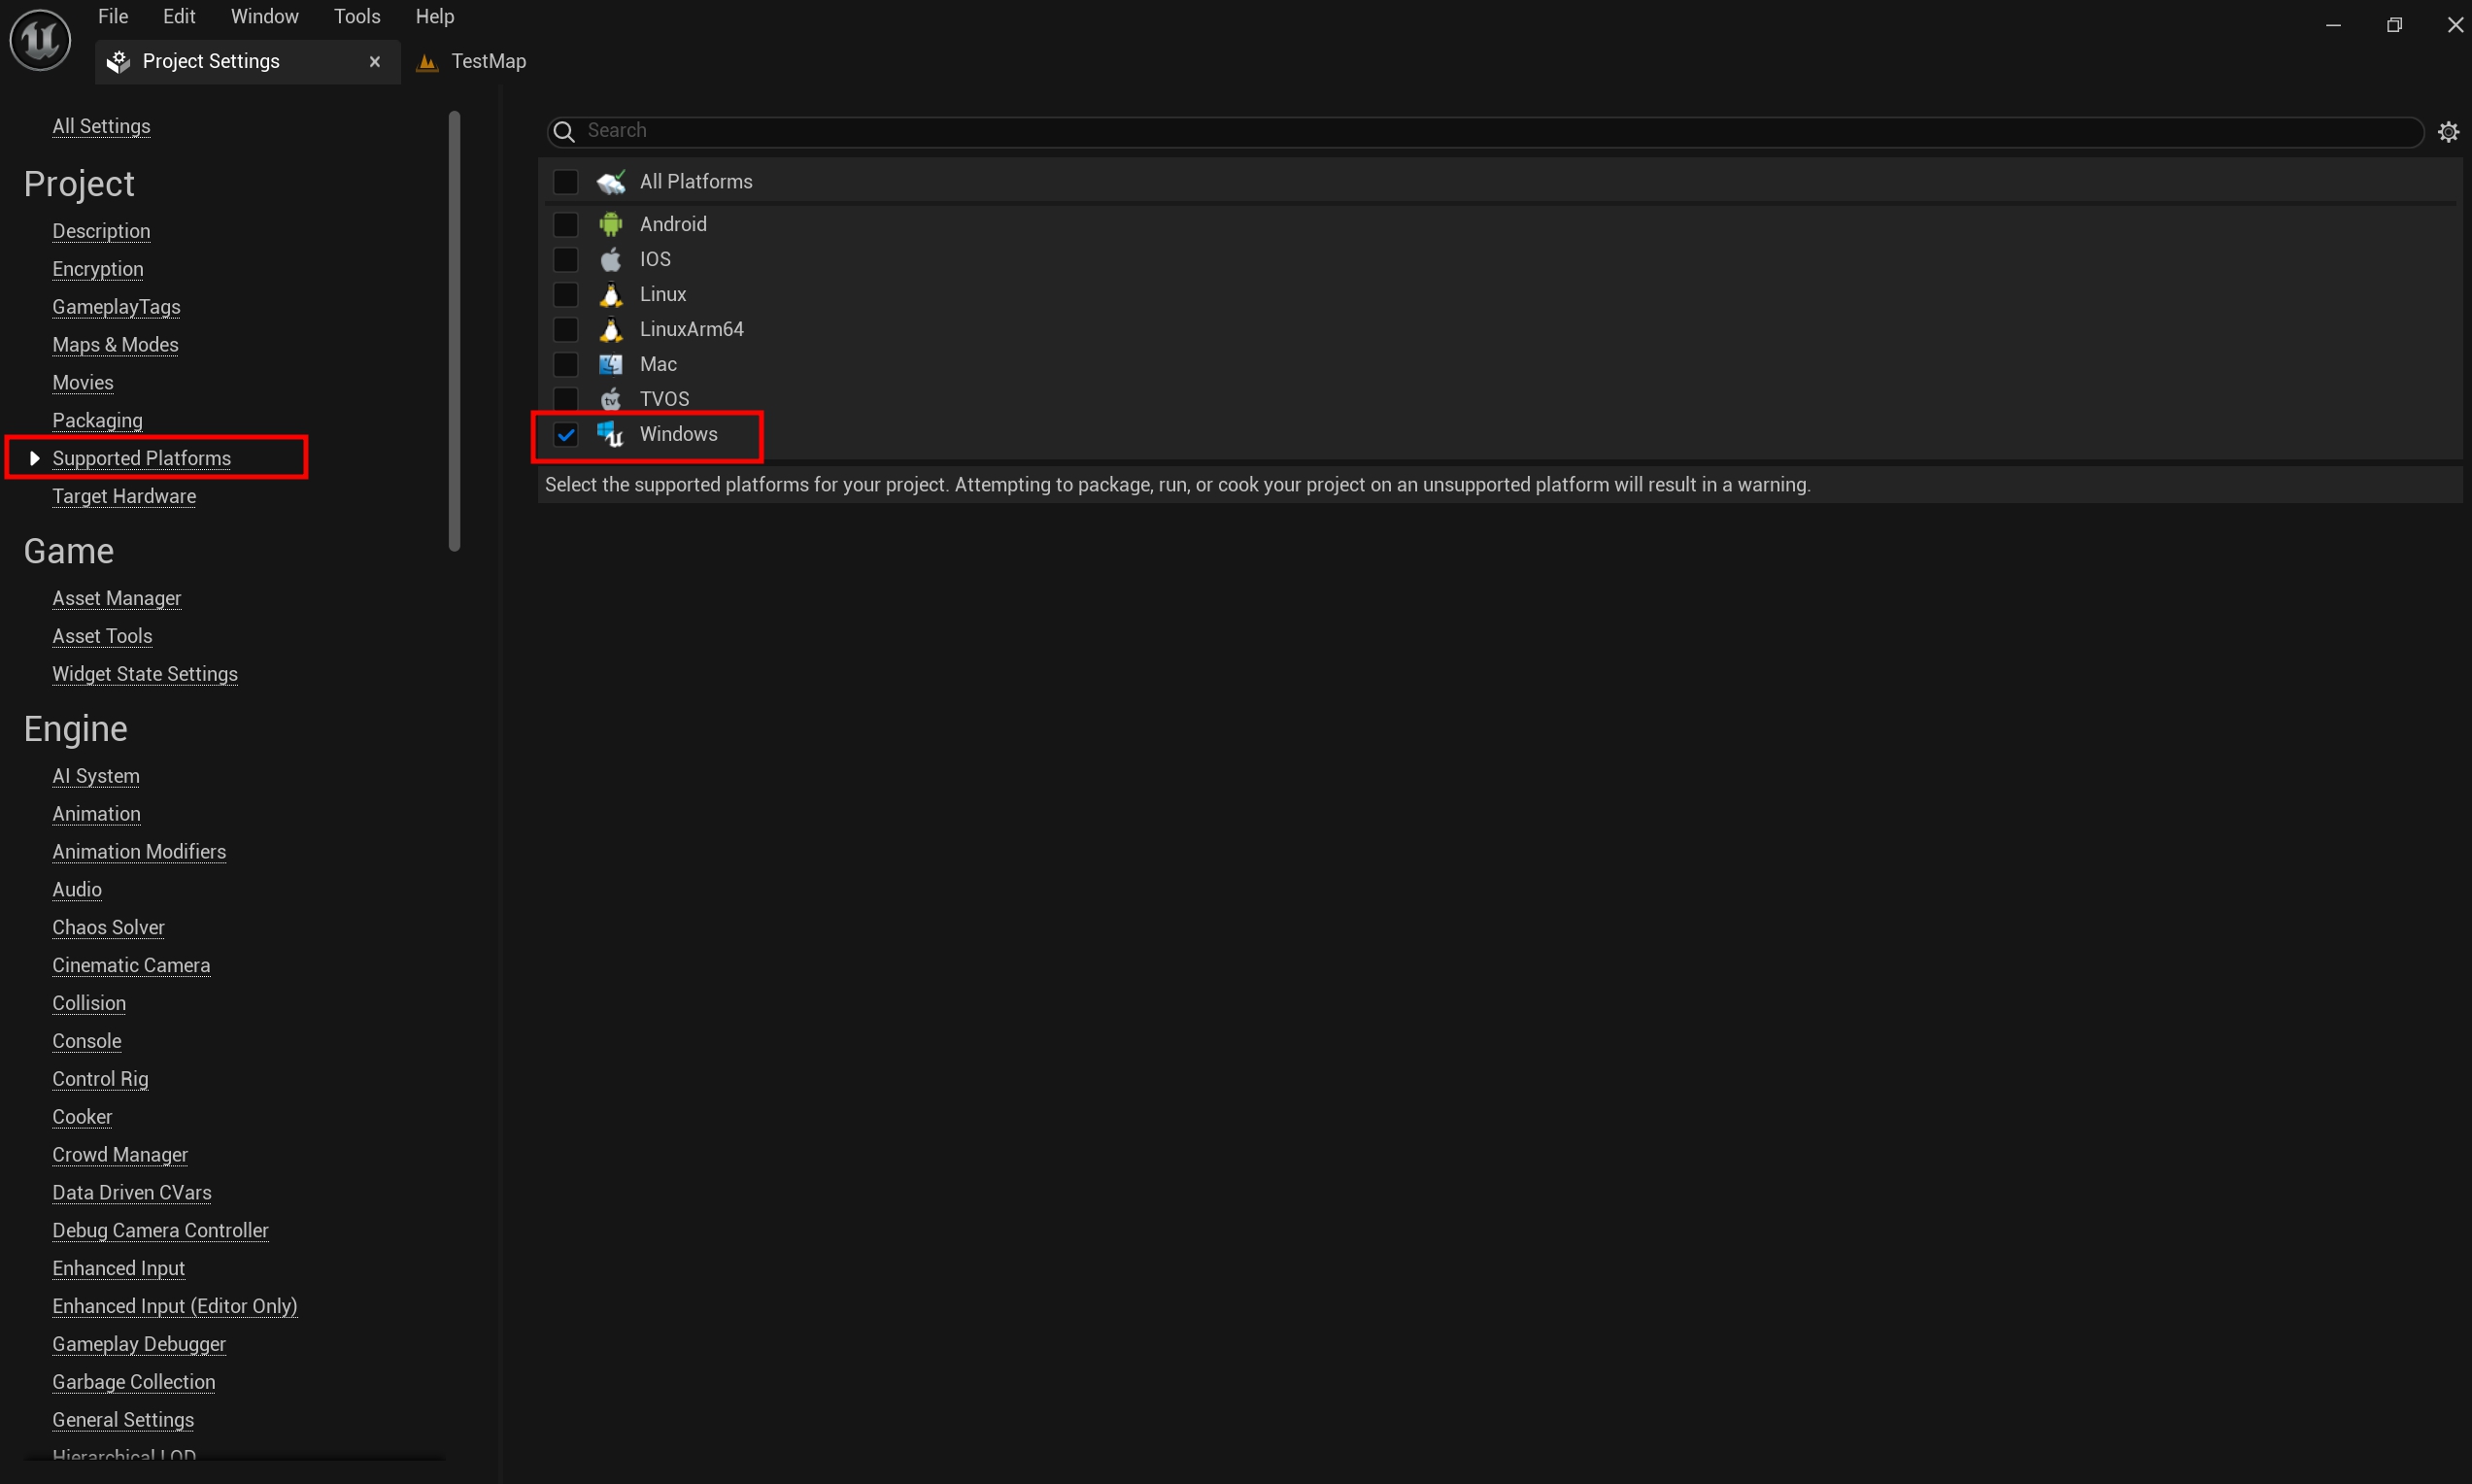Go to Cooker settings
The image size is (2472, 1484).
coord(83,1119)
